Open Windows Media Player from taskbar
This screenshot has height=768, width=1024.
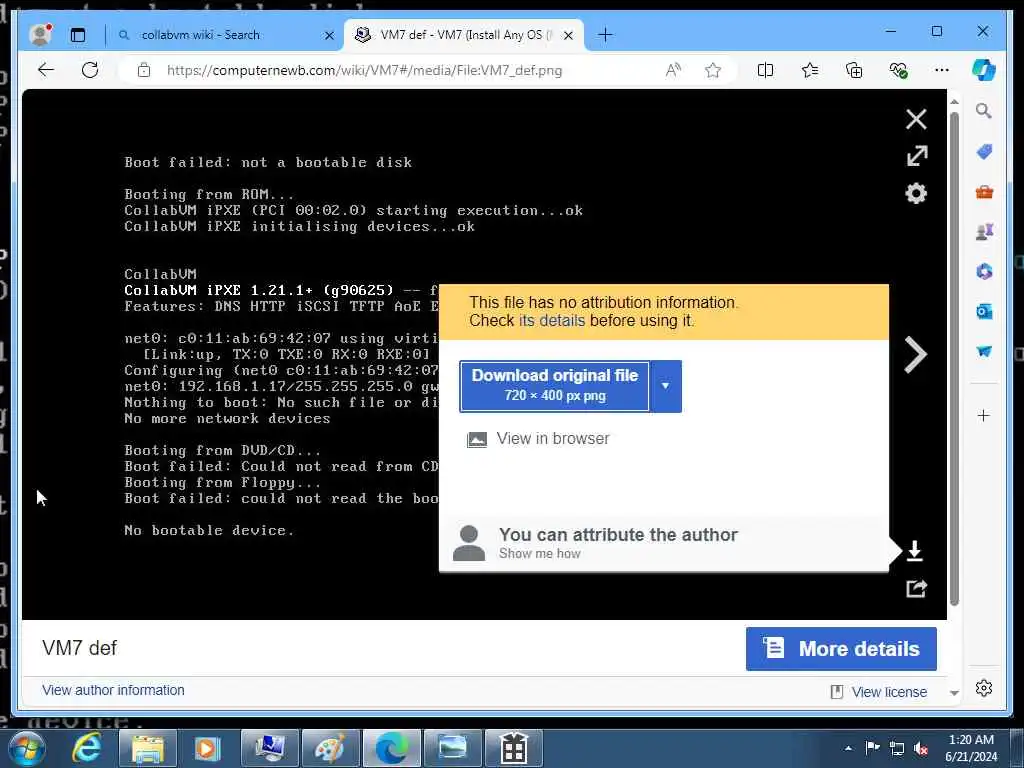point(208,748)
